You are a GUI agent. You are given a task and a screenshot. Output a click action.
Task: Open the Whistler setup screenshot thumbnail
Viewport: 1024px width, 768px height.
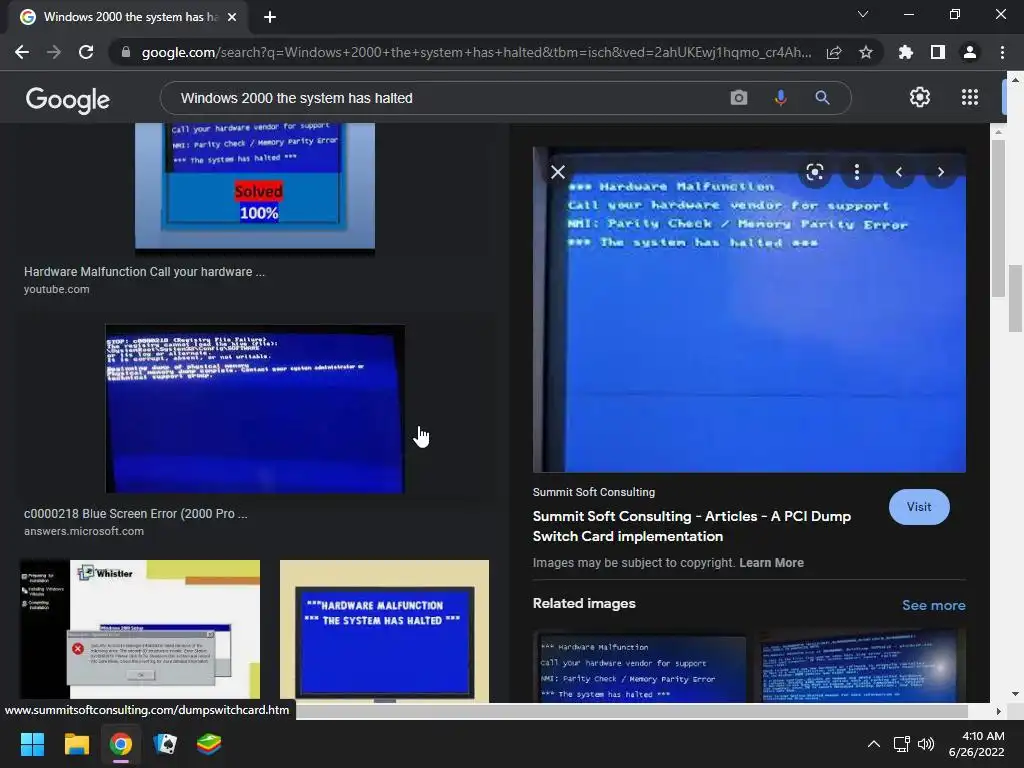pos(140,630)
